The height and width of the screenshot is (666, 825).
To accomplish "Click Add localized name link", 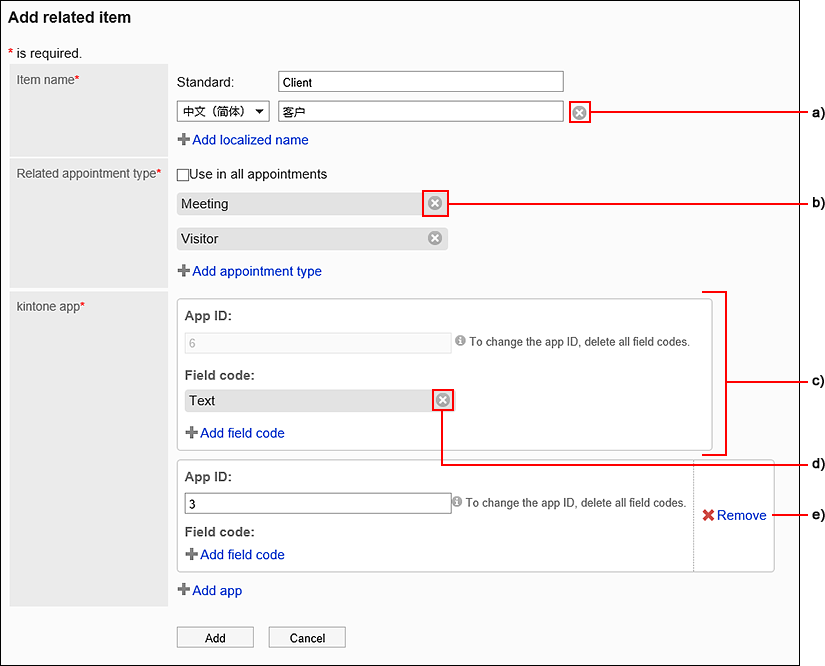I will tap(250, 140).
